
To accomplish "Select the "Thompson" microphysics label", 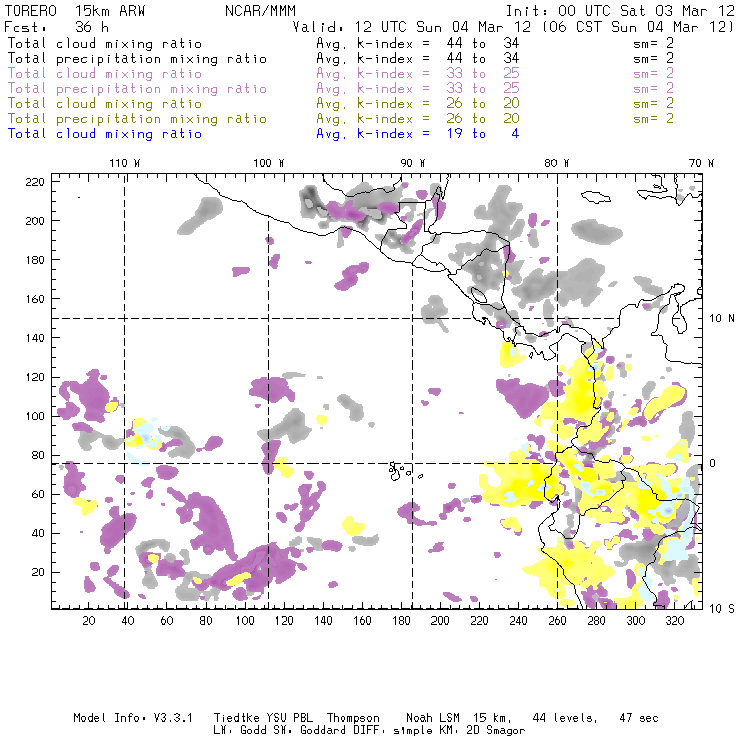I will pyautogui.click(x=353, y=718).
